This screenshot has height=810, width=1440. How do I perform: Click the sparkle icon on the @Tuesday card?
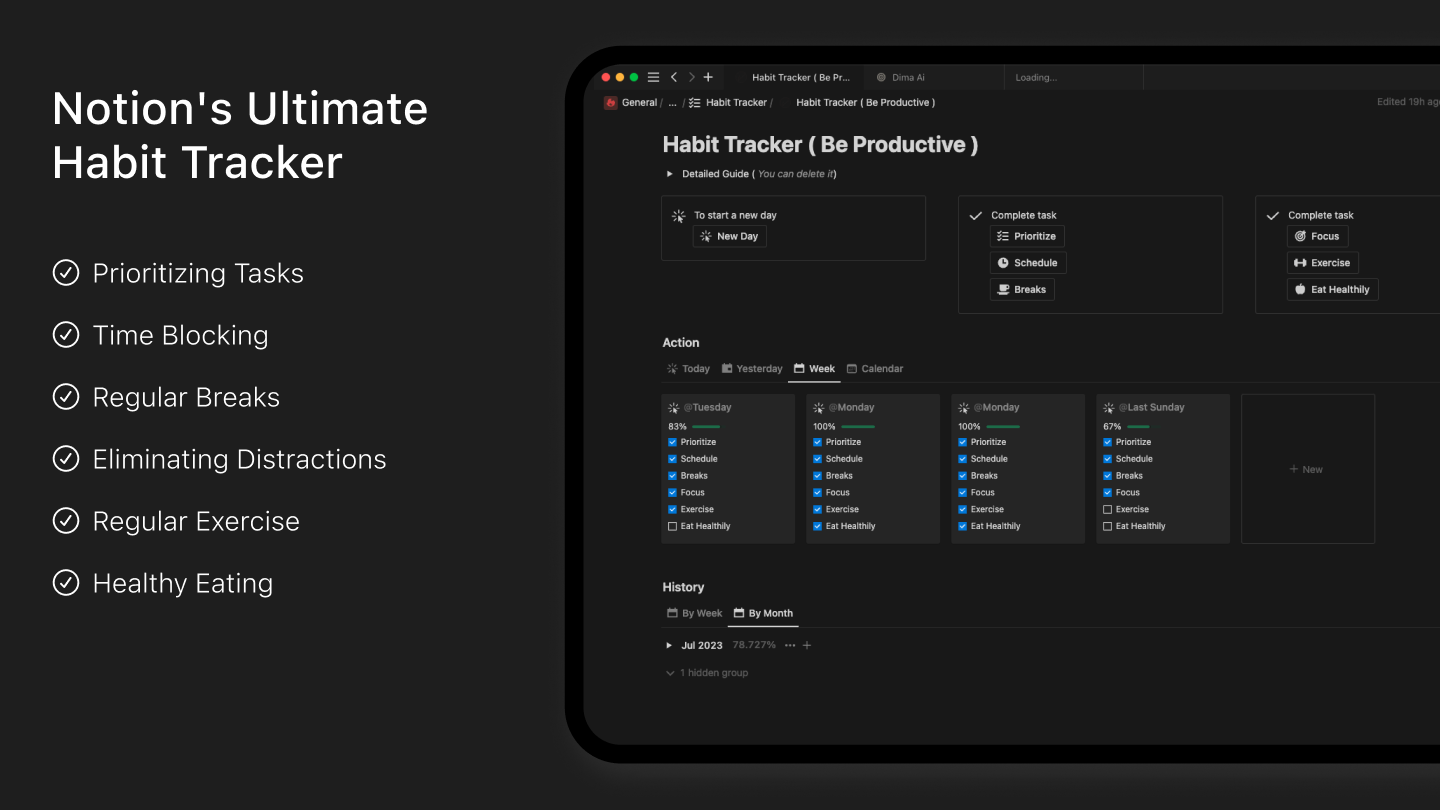click(674, 407)
